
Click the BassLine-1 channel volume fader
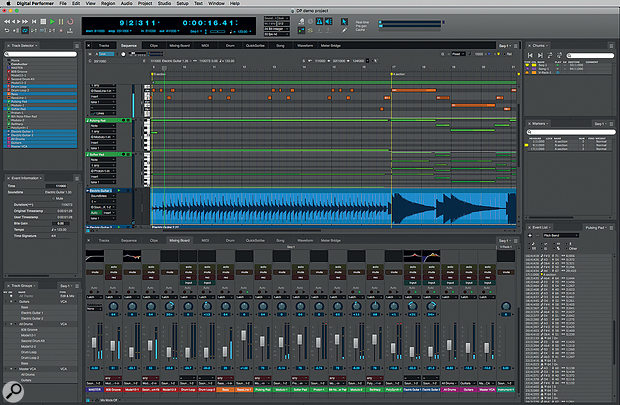244,335
